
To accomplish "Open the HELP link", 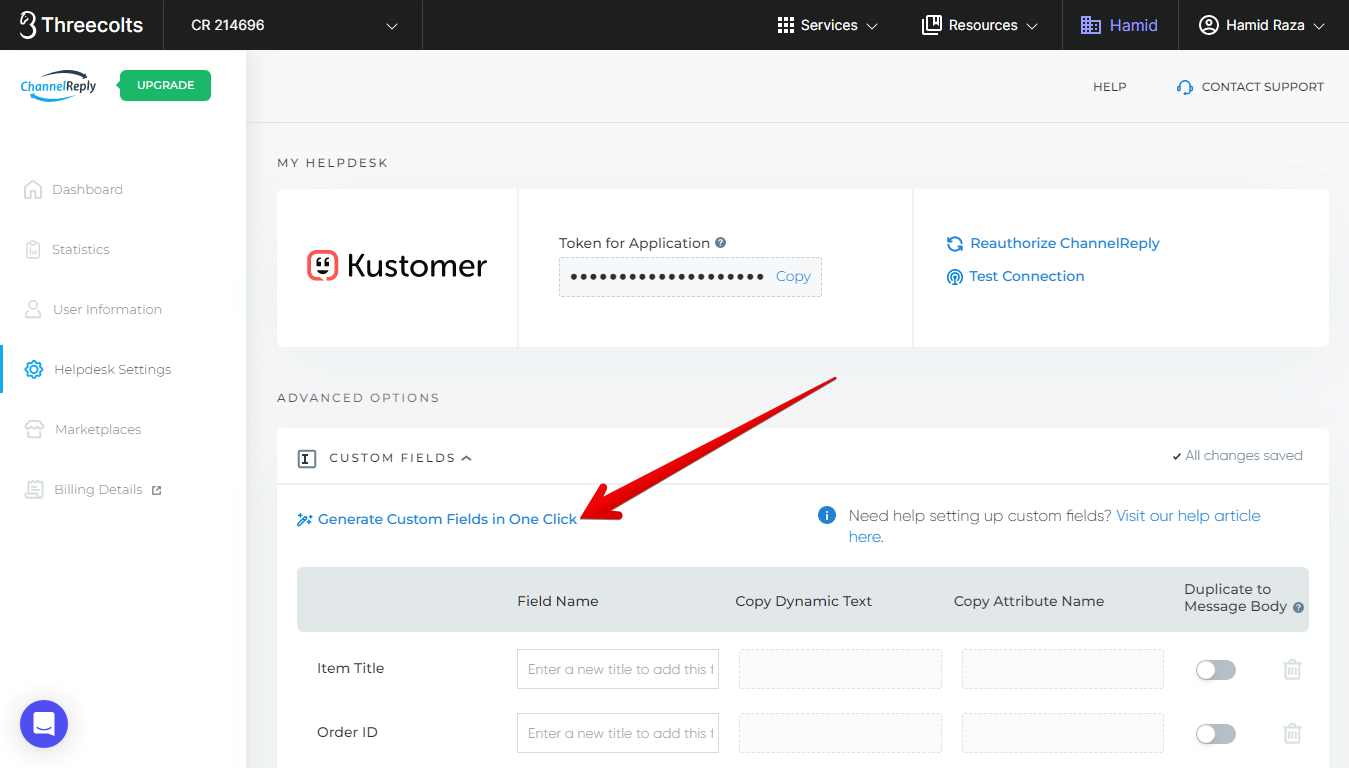I will [x=1109, y=87].
